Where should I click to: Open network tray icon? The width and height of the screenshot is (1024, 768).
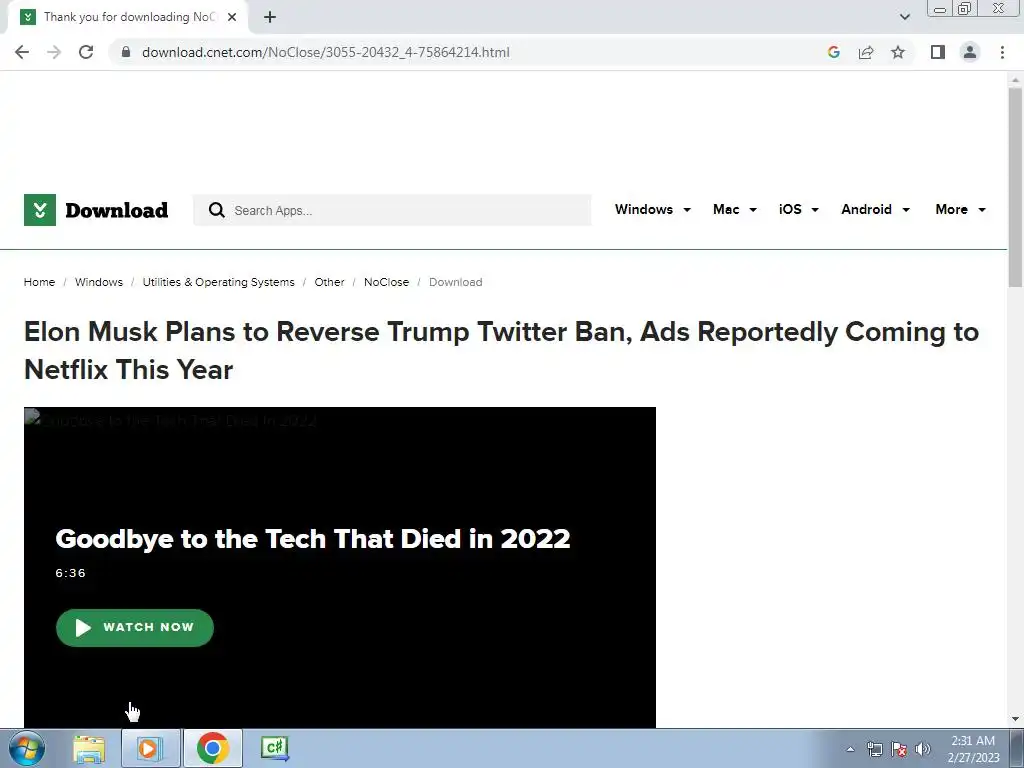874,749
